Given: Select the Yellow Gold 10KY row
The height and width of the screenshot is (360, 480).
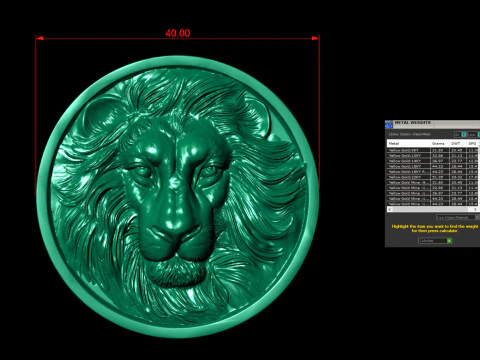Looking at the screenshot, I should (x=433, y=156).
